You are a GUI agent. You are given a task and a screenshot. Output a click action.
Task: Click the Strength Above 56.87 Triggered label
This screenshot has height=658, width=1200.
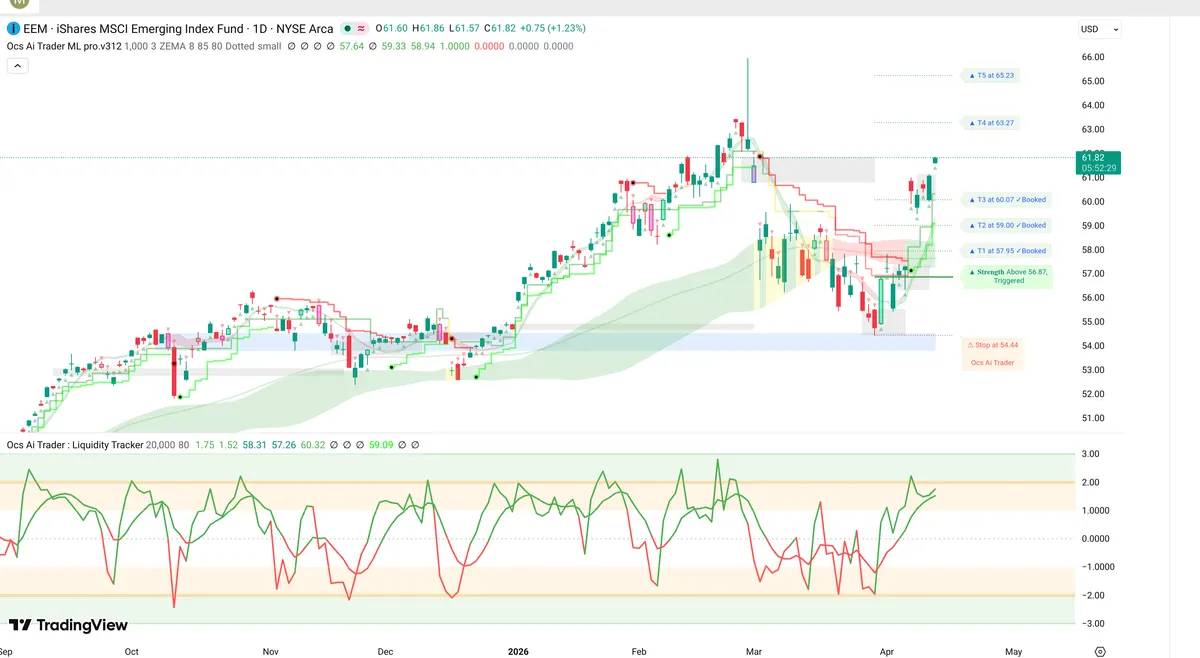click(1008, 276)
